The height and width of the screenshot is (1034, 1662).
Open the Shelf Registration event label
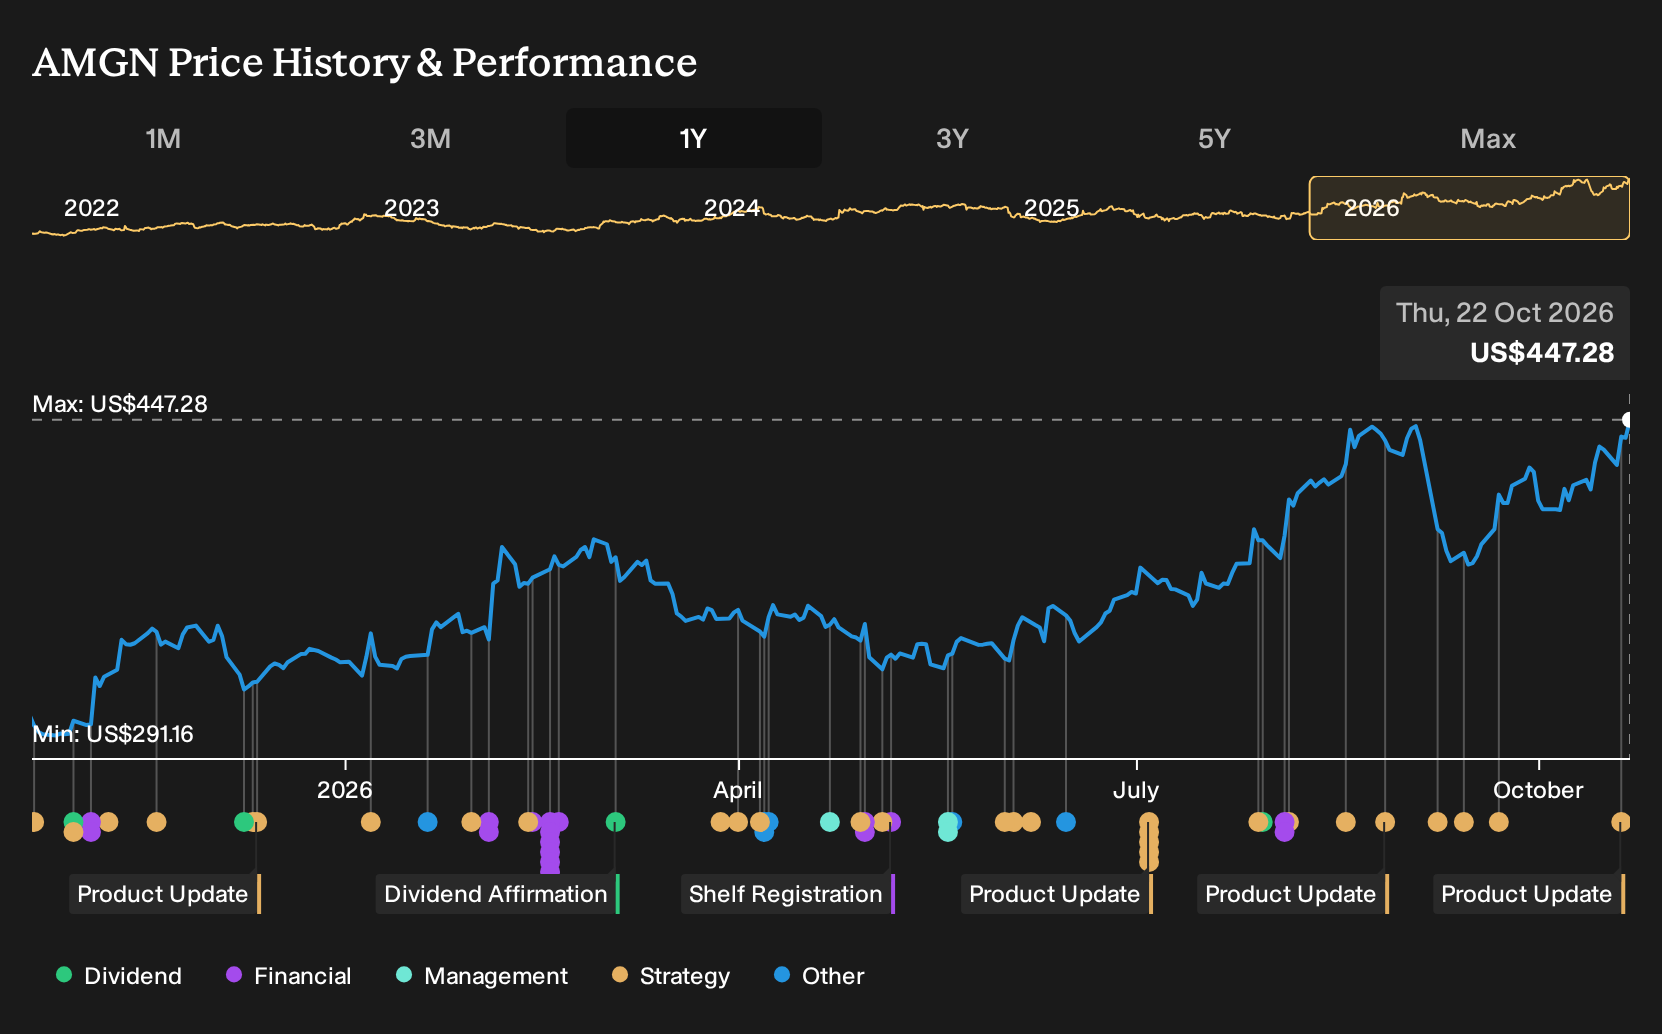coord(788,894)
